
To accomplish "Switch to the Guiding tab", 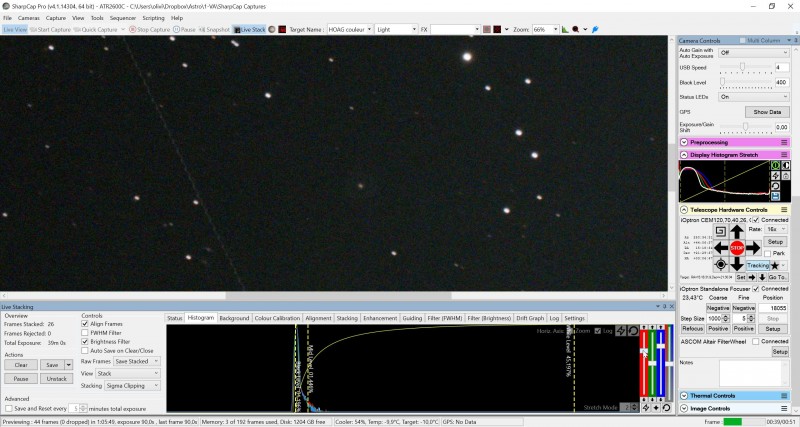I will point(412,318).
